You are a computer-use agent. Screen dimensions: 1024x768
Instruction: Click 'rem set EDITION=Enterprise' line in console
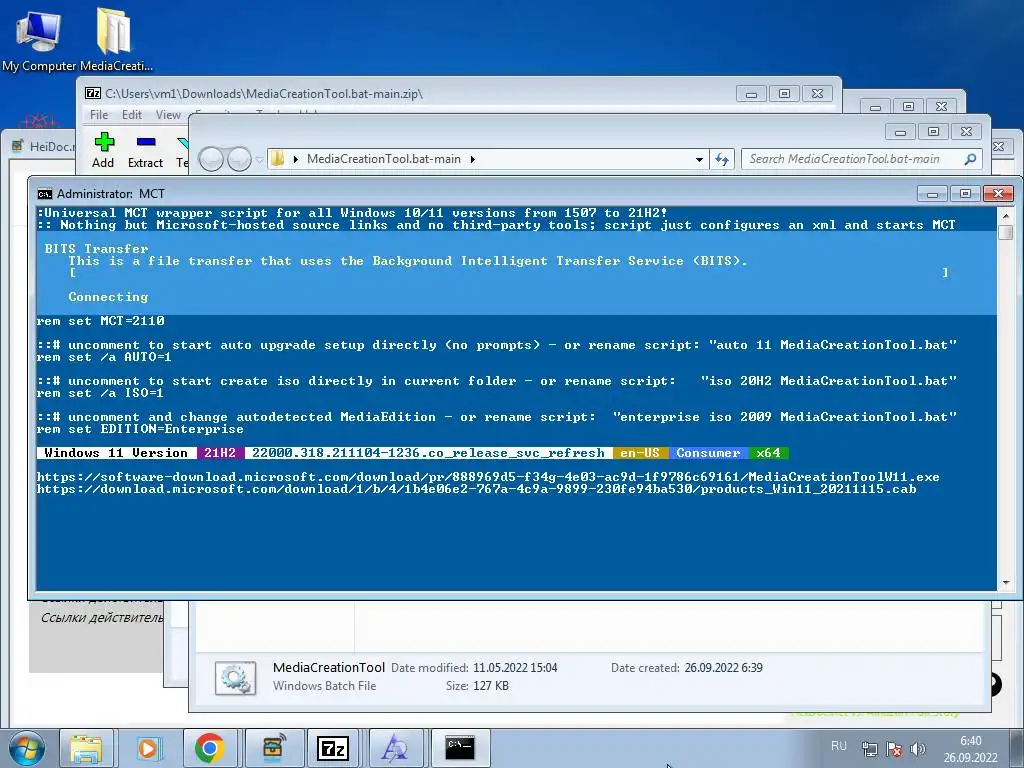pos(140,430)
